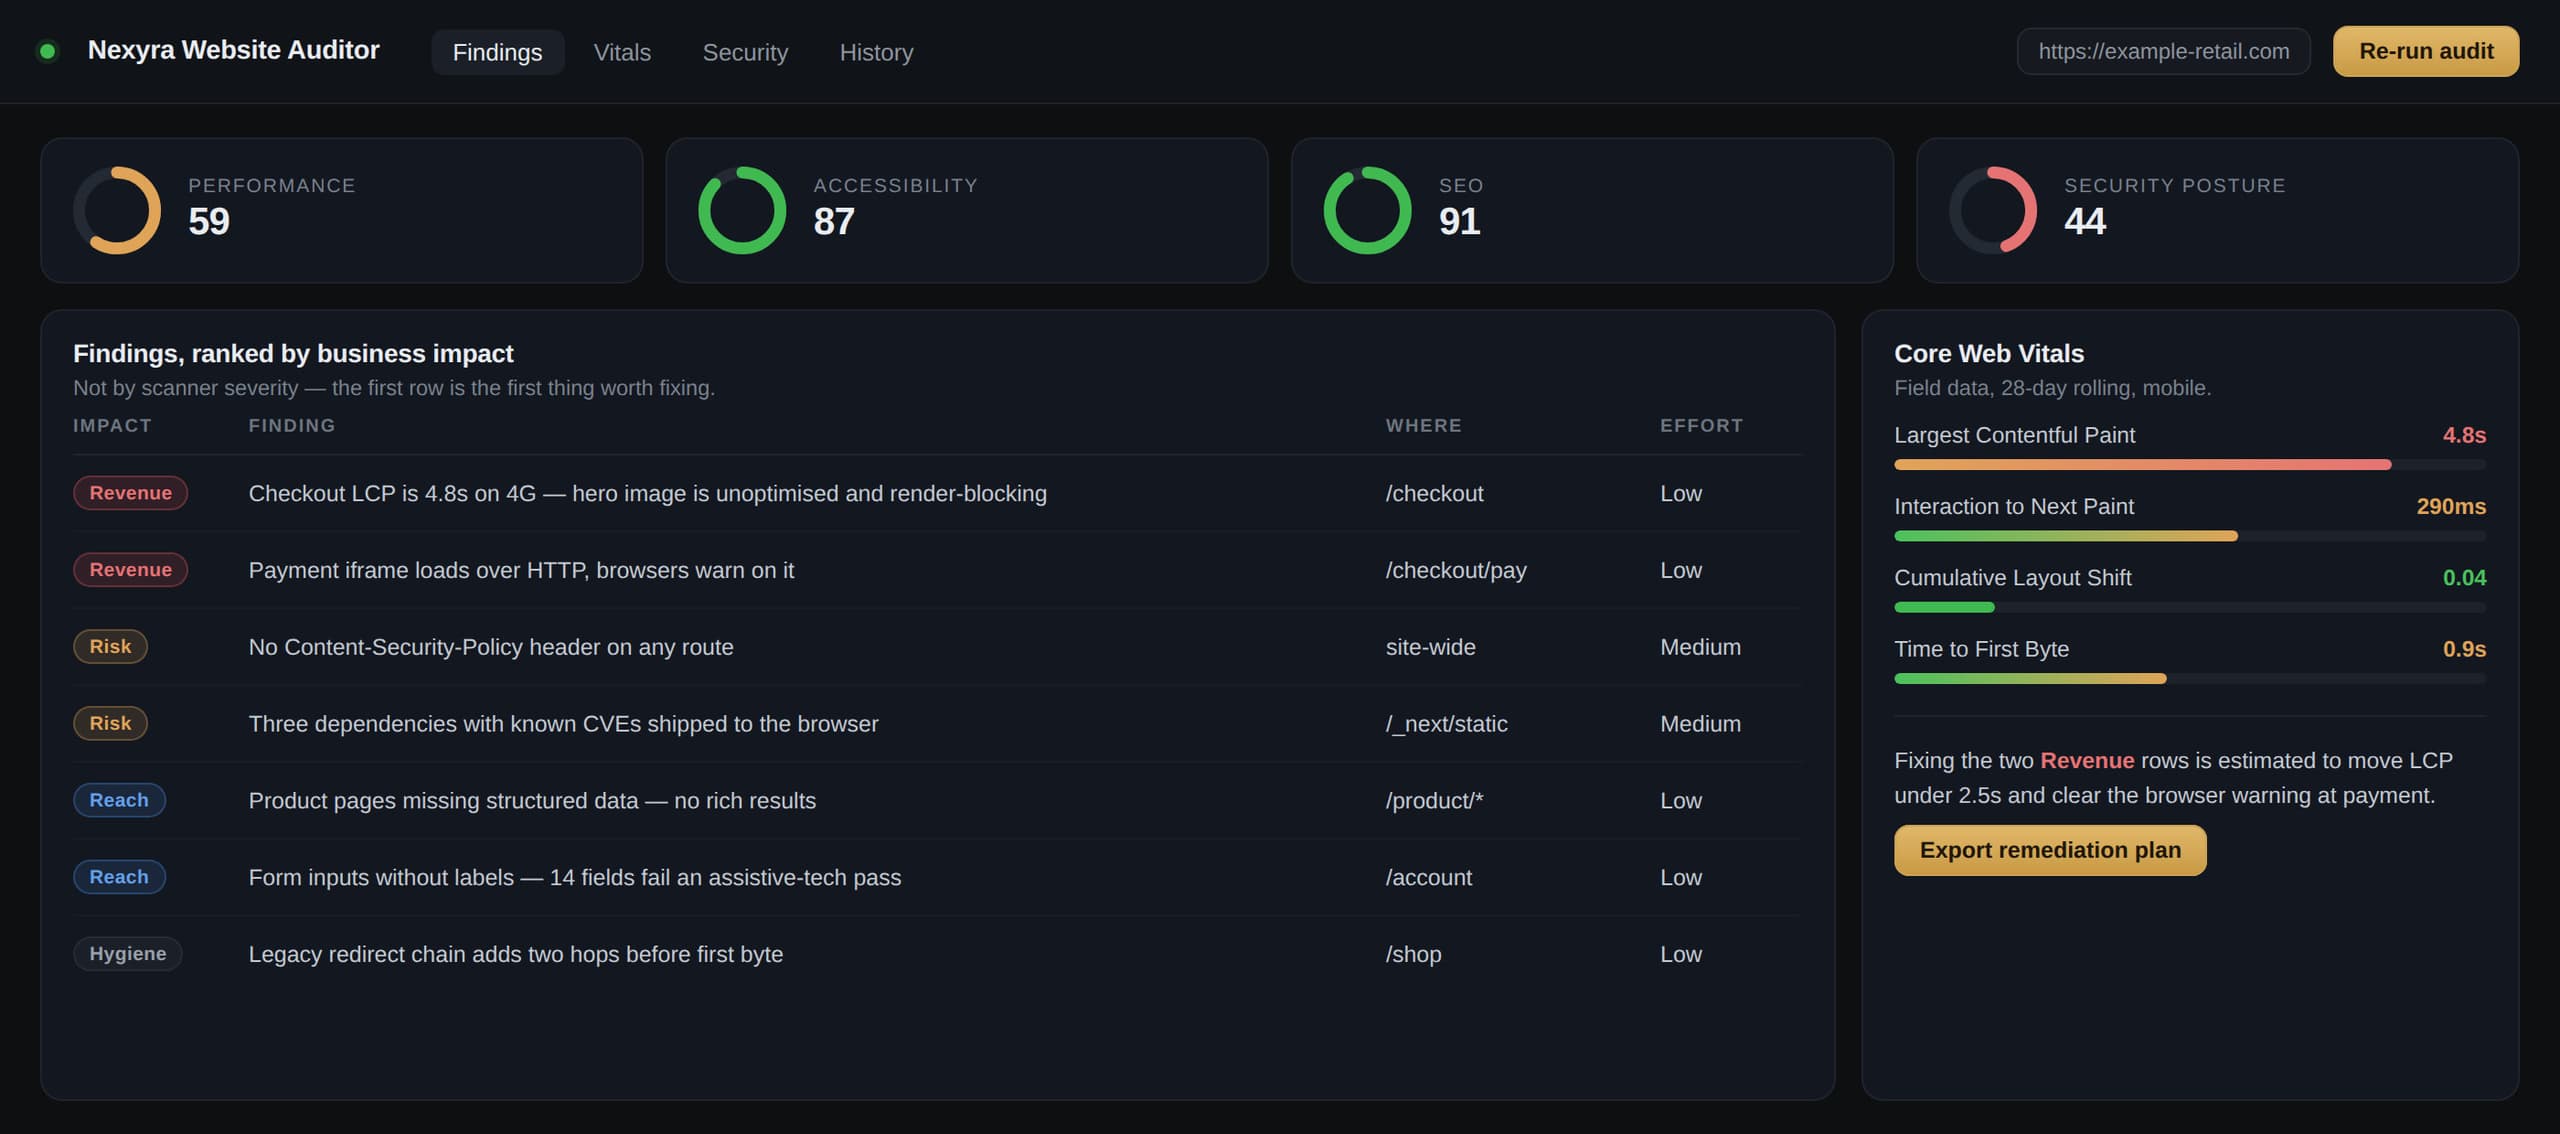The width and height of the screenshot is (2560, 1134).
Task: Click the Hygiene badge
Action: tap(127, 954)
